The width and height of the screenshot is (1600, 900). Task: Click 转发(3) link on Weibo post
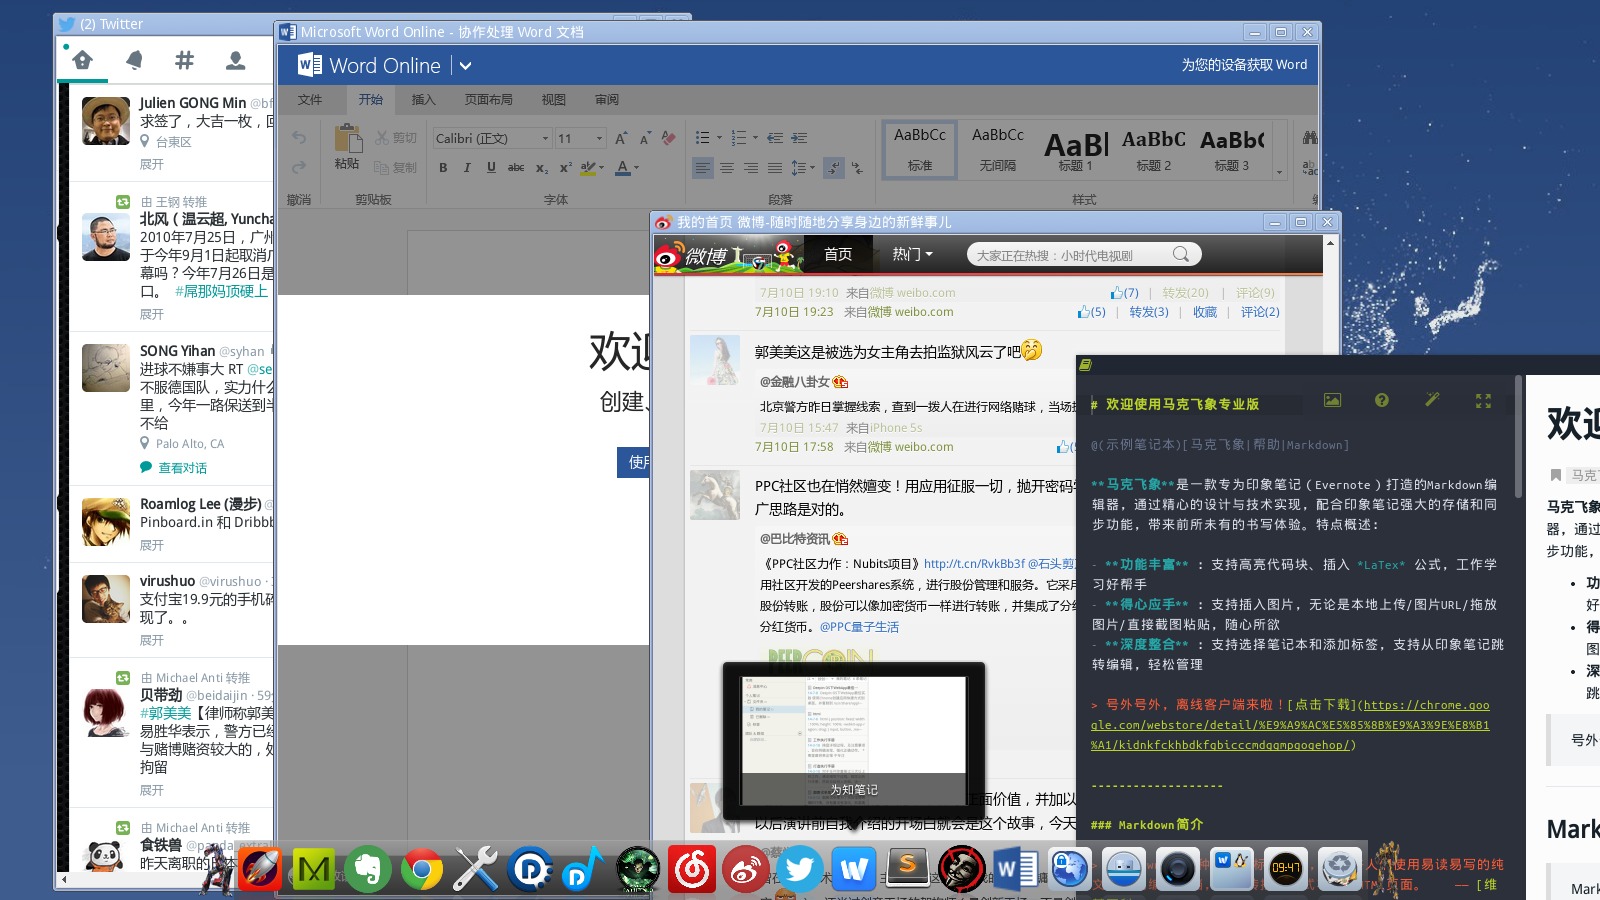coord(1149,312)
